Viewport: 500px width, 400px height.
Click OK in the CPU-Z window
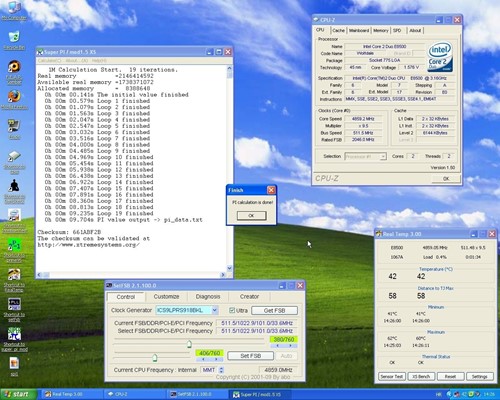click(x=446, y=179)
